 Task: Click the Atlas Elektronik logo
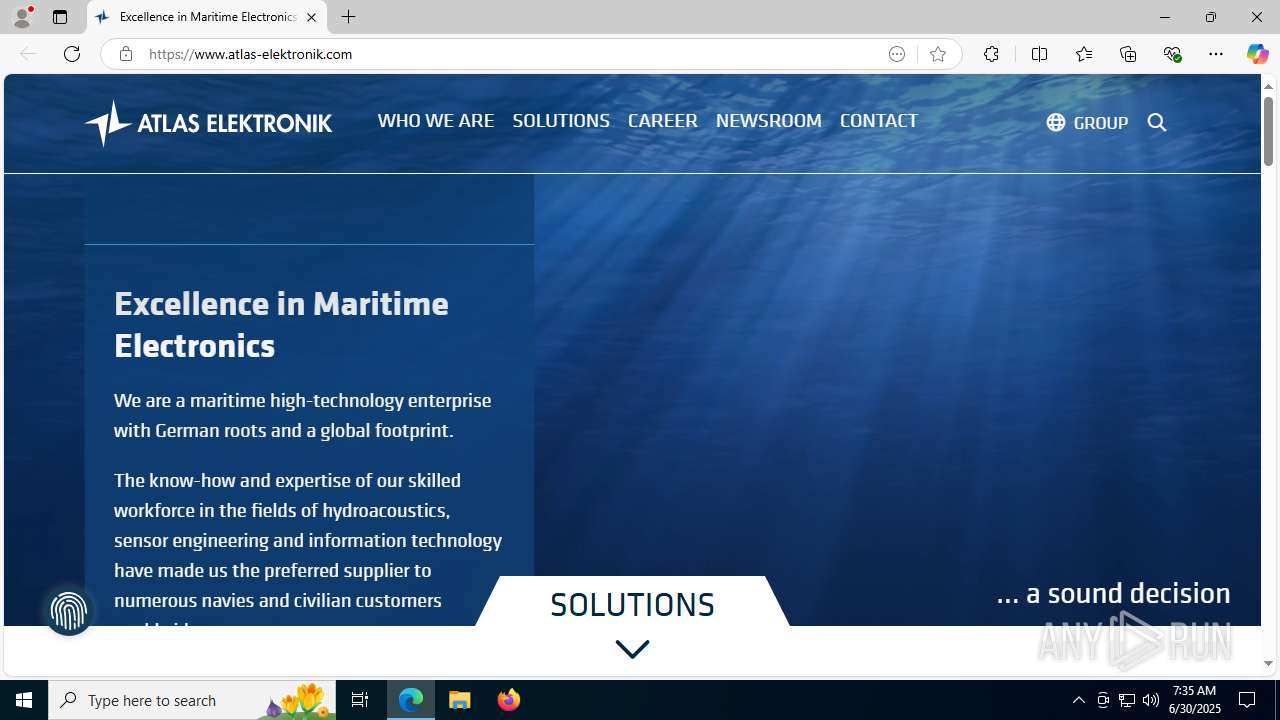[x=208, y=123]
